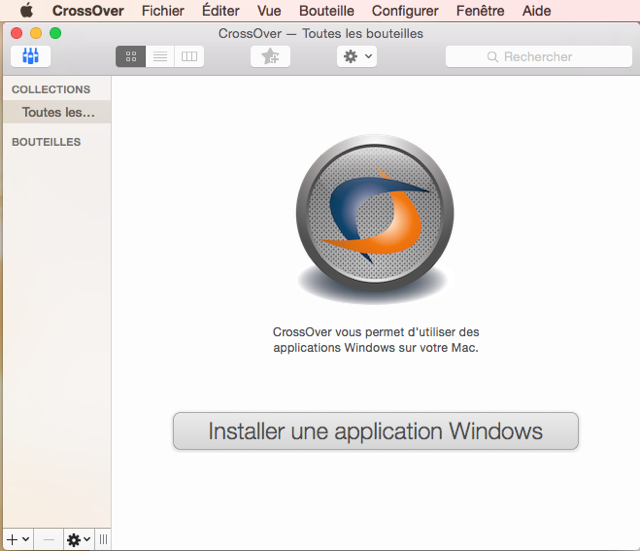This screenshot has width=640, height=551.
Task: Open the CrossOver application menu
Action: [x=88, y=11]
